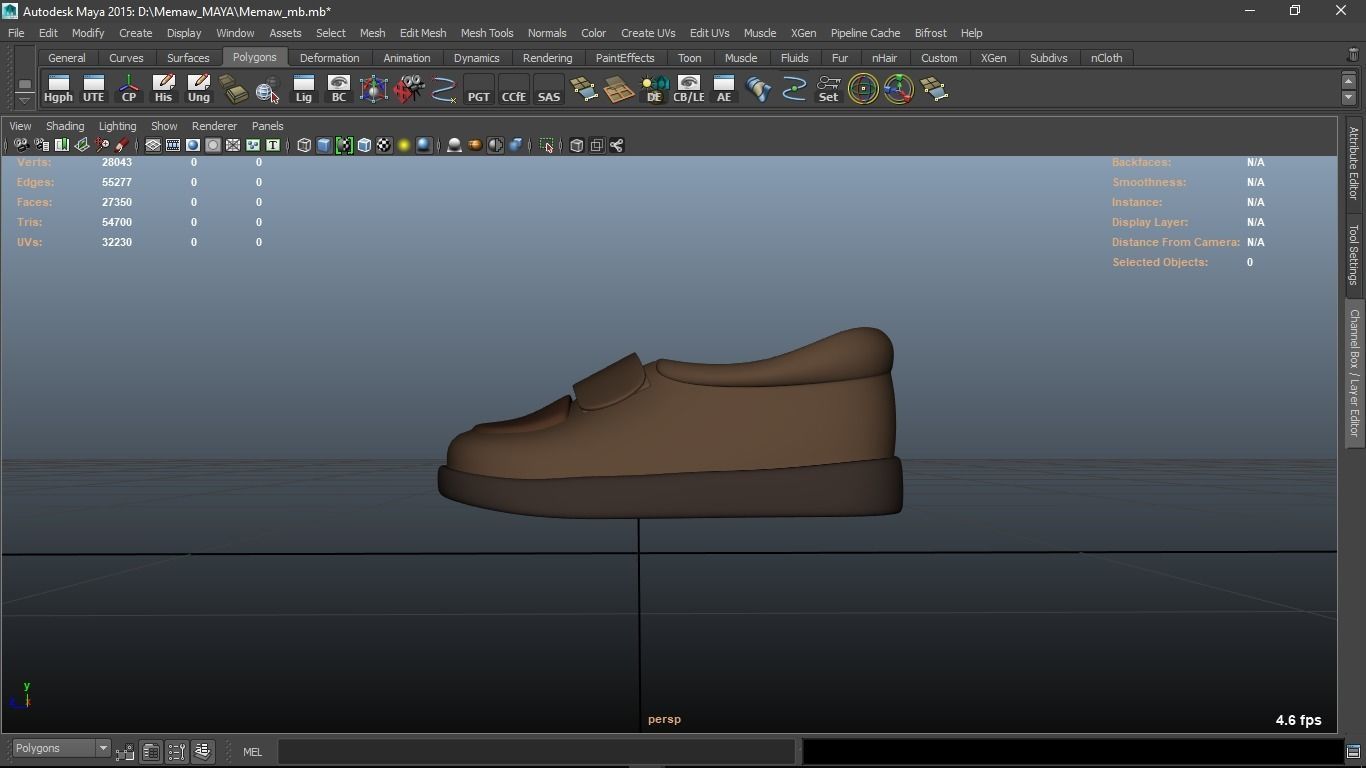
Task: Open the Channel Box / Layer Editor side tab
Action: (x=1354, y=372)
